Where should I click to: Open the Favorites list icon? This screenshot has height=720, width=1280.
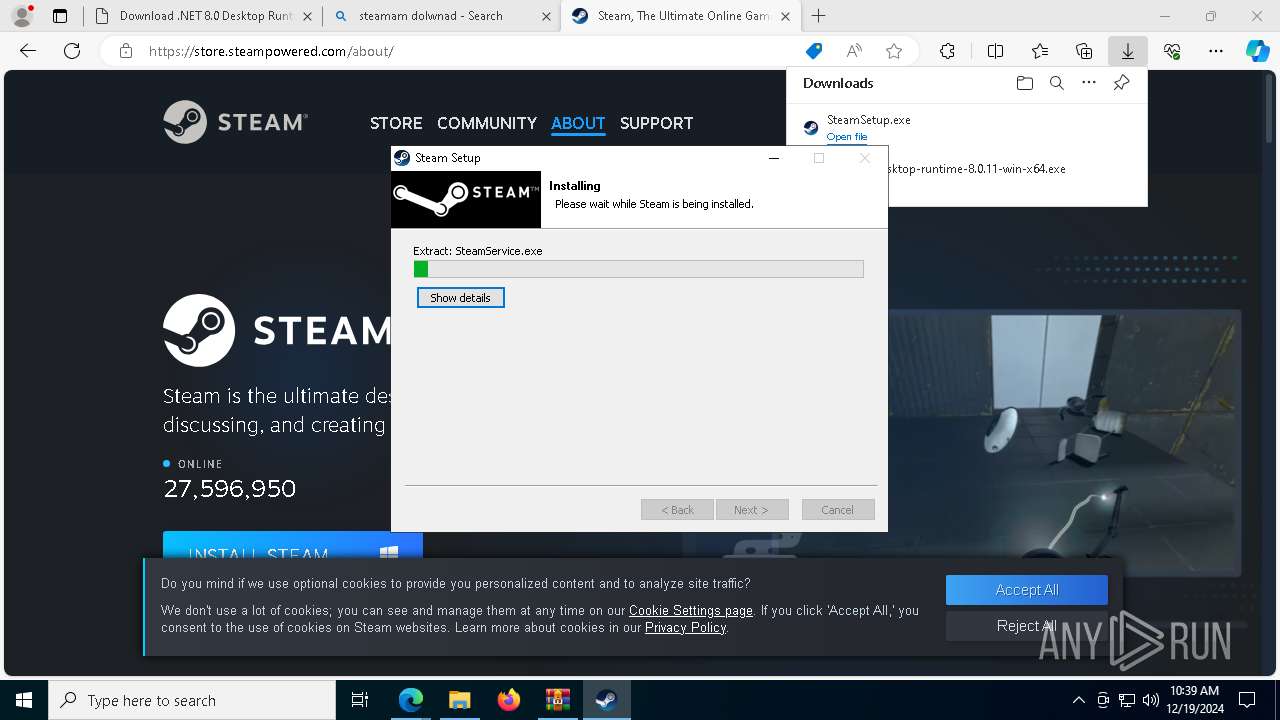click(x=1040, y=51)
